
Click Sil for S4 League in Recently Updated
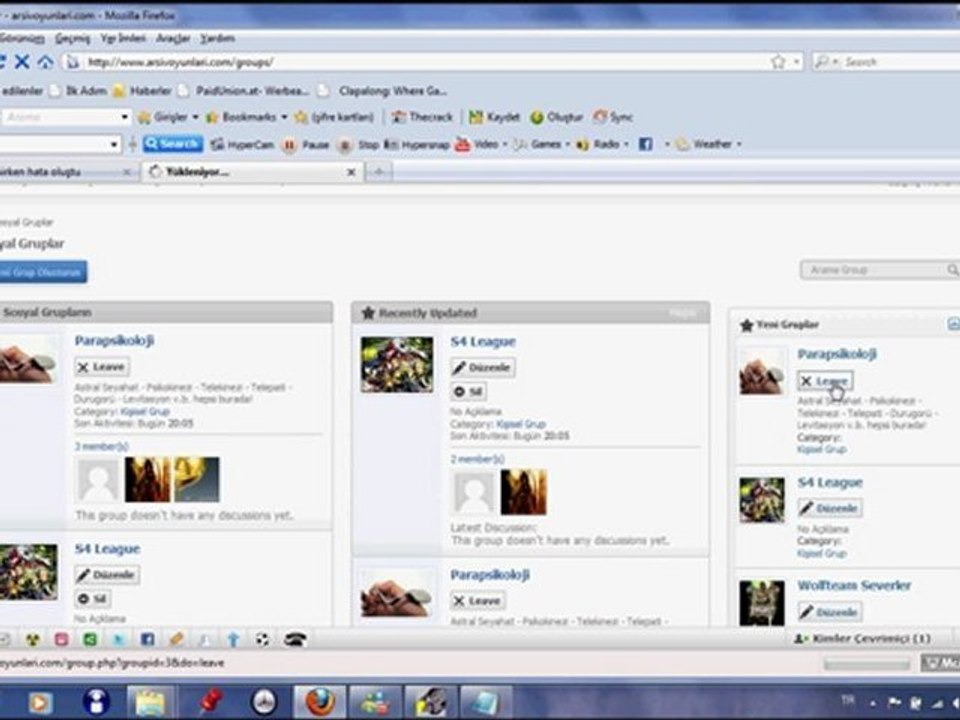[468, 391]
